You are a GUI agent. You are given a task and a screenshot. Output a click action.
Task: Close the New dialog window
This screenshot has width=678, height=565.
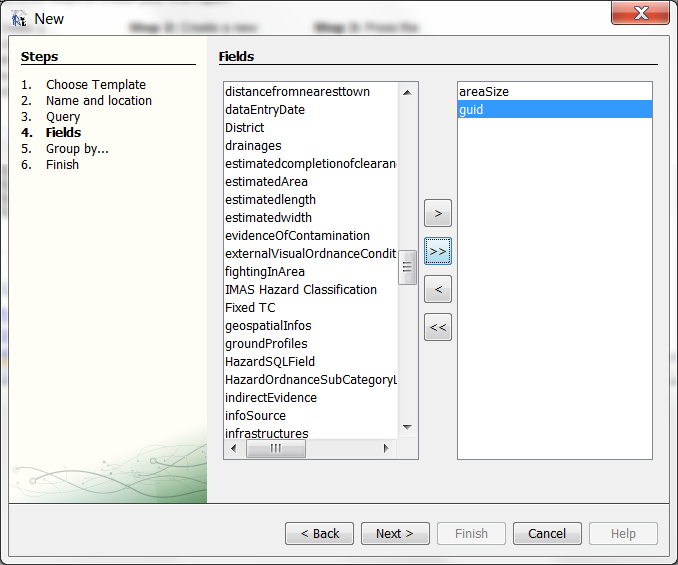click(x=639, y=13)
